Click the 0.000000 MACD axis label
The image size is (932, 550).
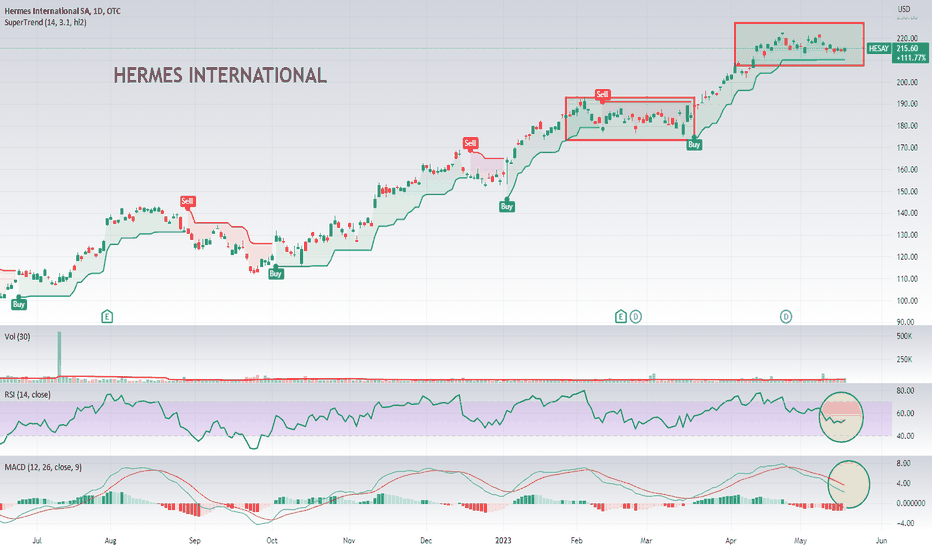coord(910,503)
